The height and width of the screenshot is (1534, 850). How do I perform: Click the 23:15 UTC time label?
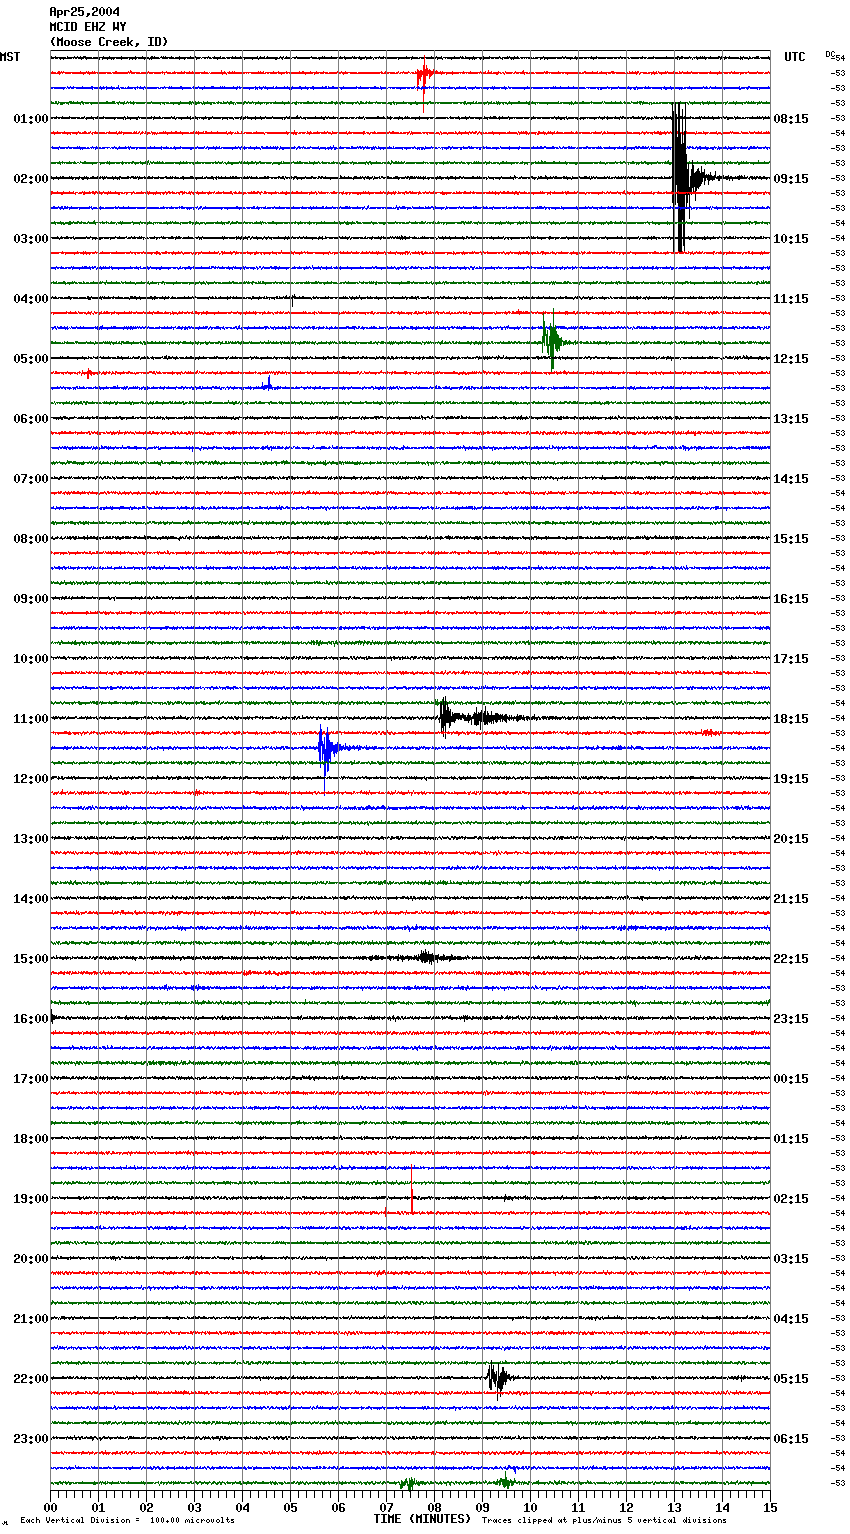click(x=791, y=1019)
